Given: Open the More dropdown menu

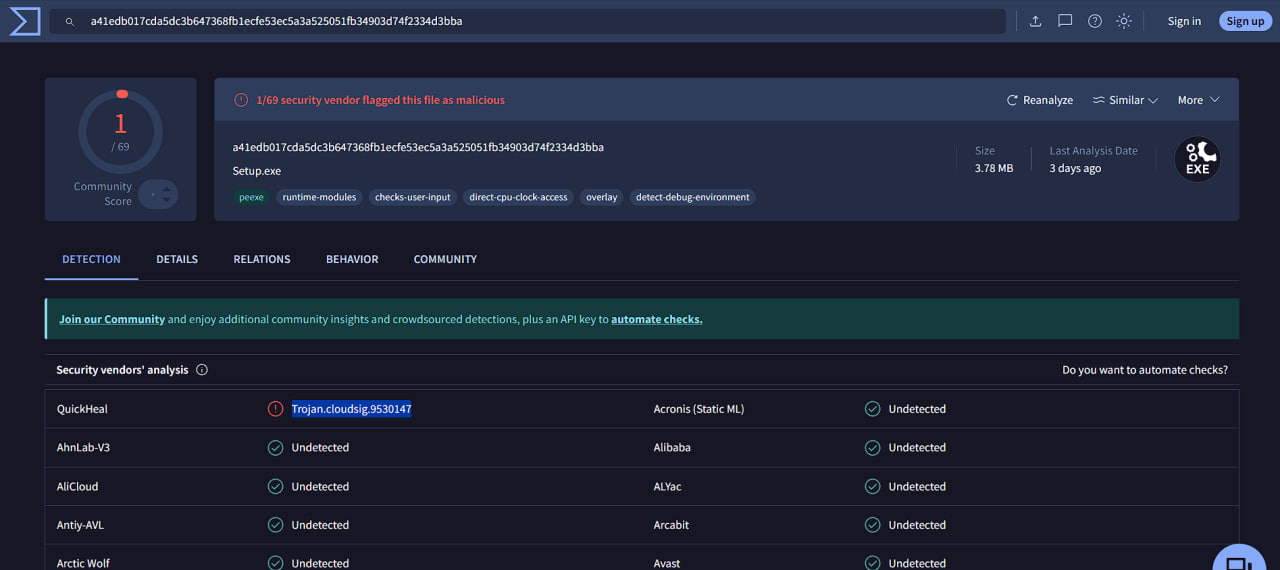Looking at the screenshot, I should 1198,100.
